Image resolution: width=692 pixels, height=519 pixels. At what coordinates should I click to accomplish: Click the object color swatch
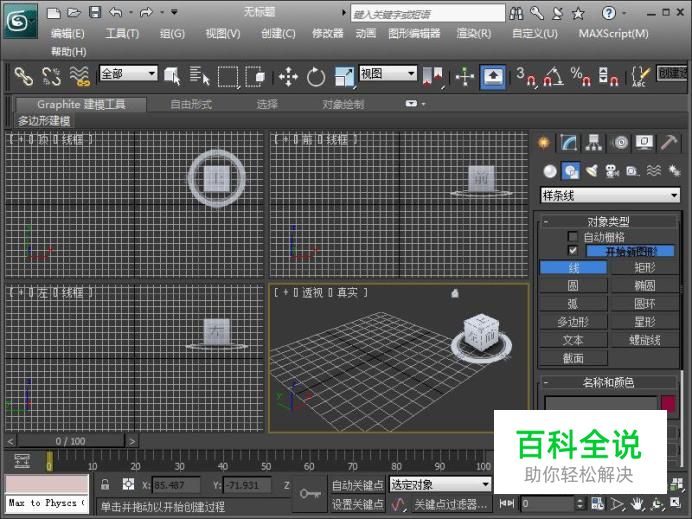click(x=667, y=404)
